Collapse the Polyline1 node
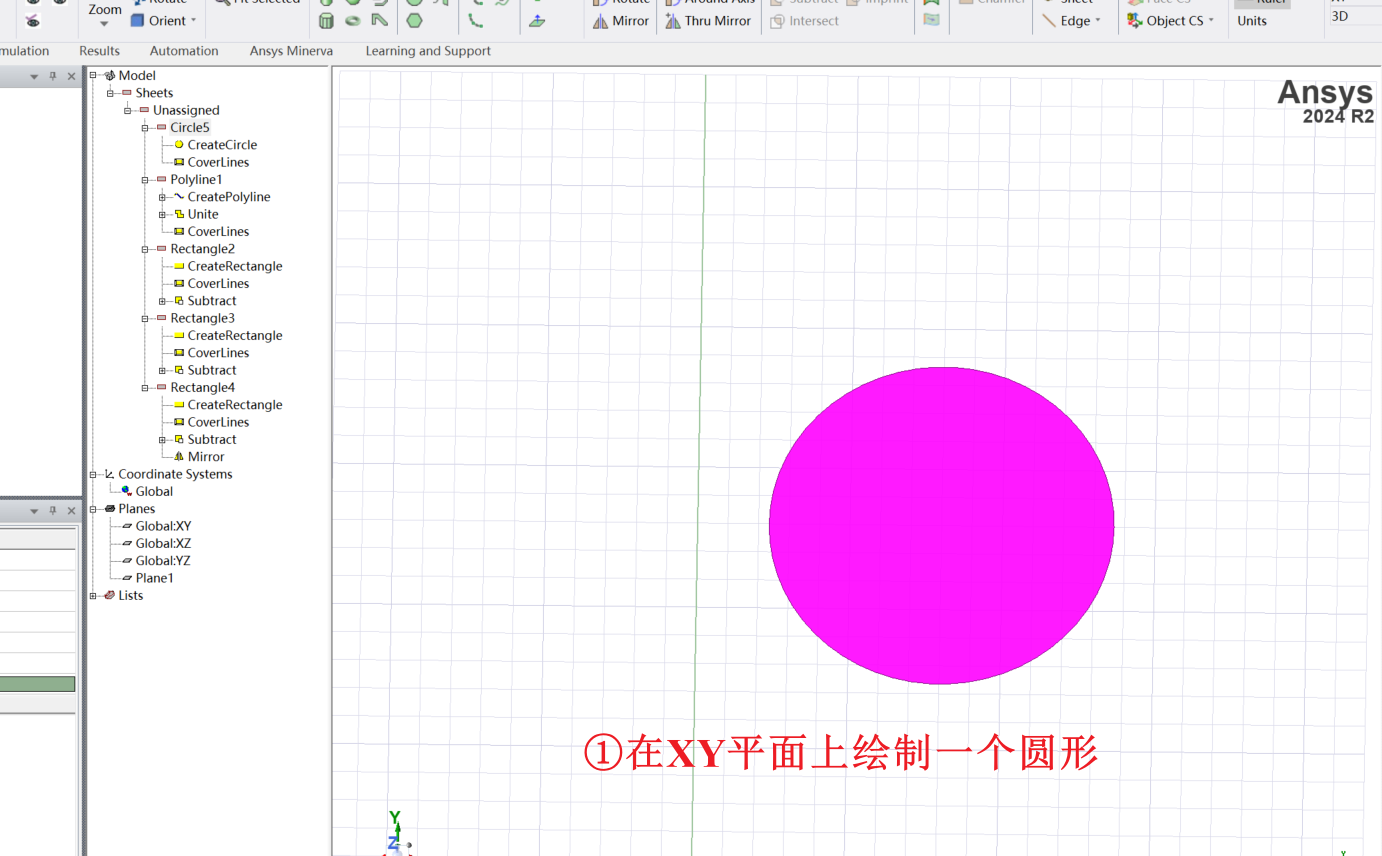This screenshot has width=1382, height=856. (145, 179)
